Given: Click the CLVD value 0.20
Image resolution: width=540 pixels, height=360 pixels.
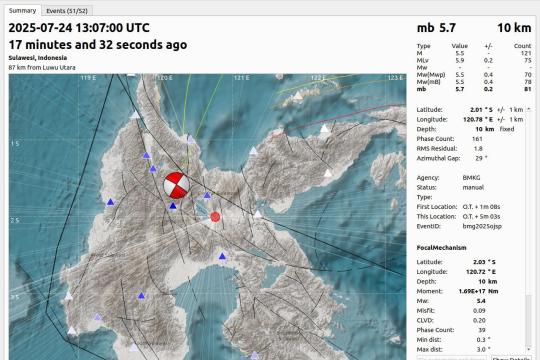Looking at the screenshot, I should click(x=479, y=320).
